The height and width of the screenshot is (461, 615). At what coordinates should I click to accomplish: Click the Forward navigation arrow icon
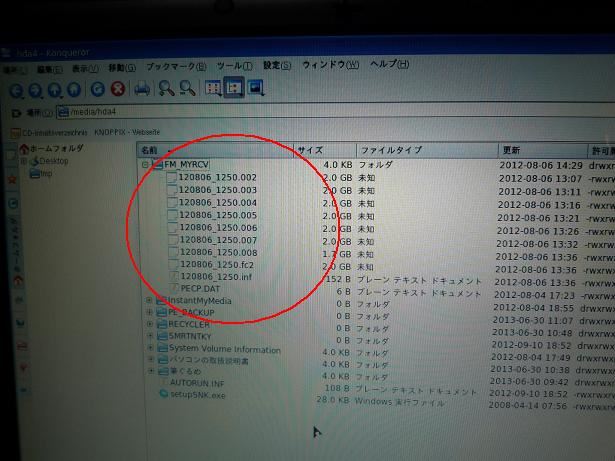(35, 90)
